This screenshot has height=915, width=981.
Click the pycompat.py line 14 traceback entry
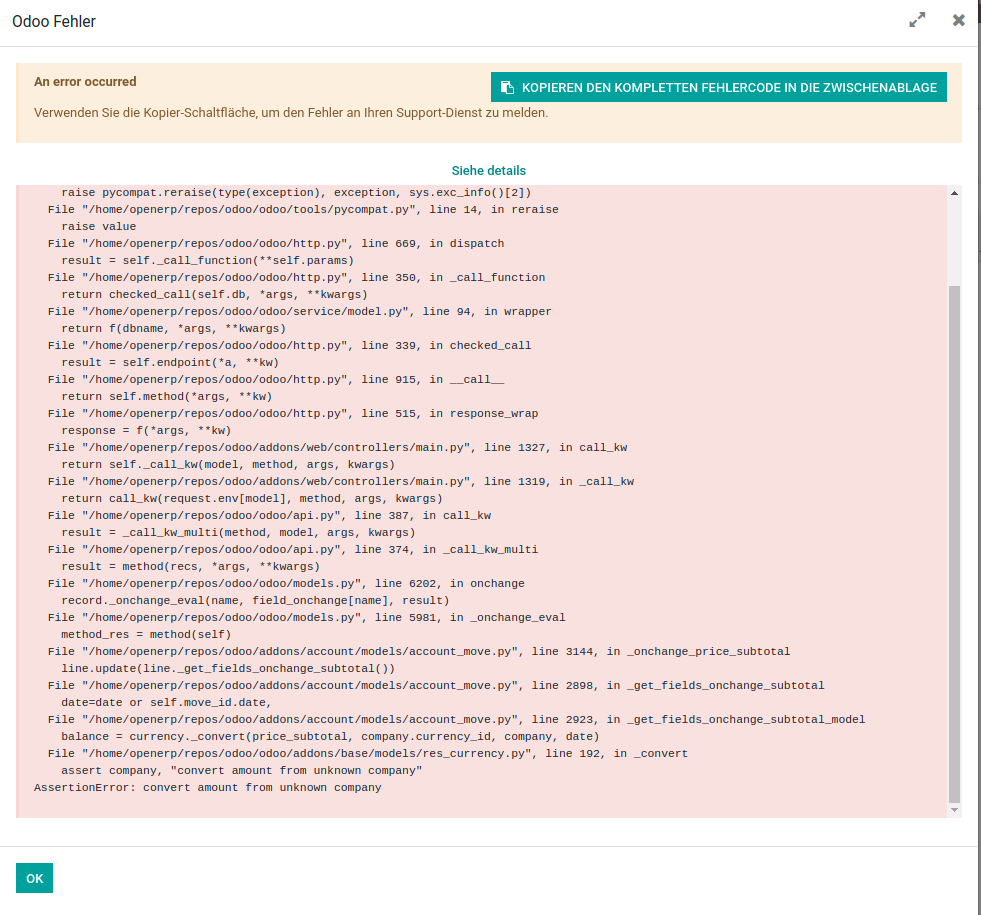pyautogui.click(x=303, y=210)
